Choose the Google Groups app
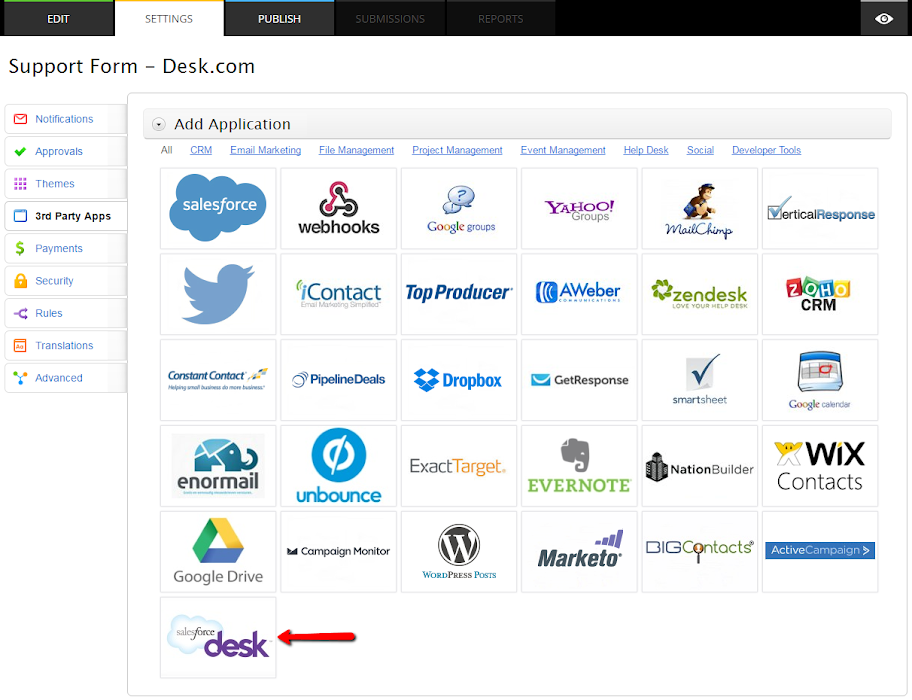912x700 pixels. click(x=459, y=208)
